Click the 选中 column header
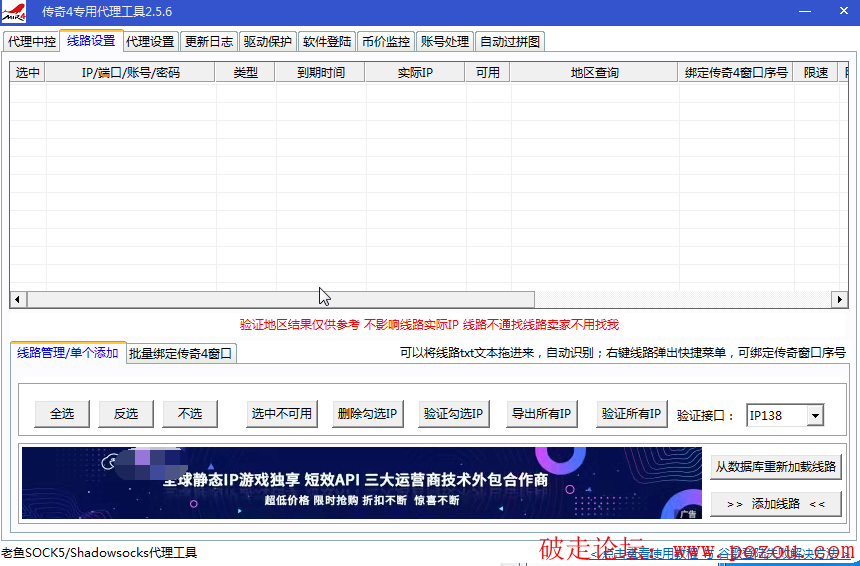860x566 pixels. pyautogui.click(x=27, y=72)
